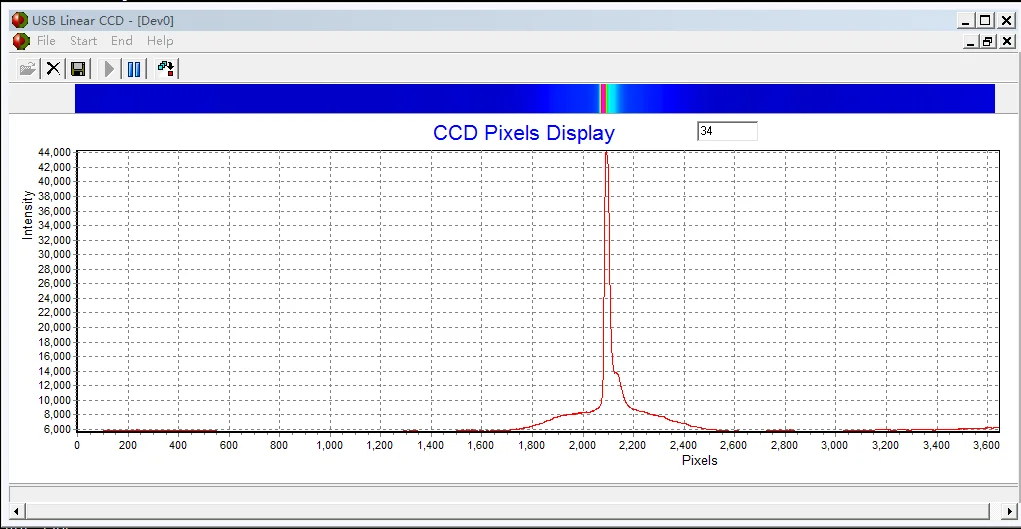Open file with the folder toolbar icon
1021x529 pixels.
point(27,68)
